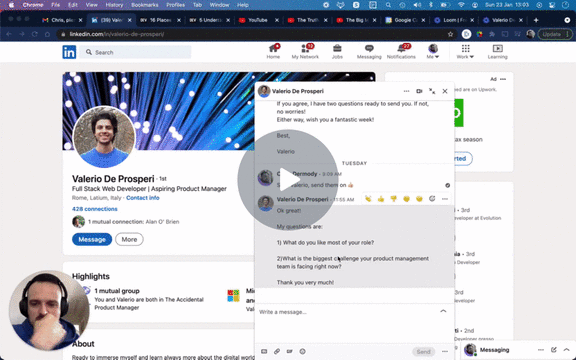Open the GIF picker in message toolbar
Image resolution: width=576 pixels, height=360 pixels.
pos(289,352)
